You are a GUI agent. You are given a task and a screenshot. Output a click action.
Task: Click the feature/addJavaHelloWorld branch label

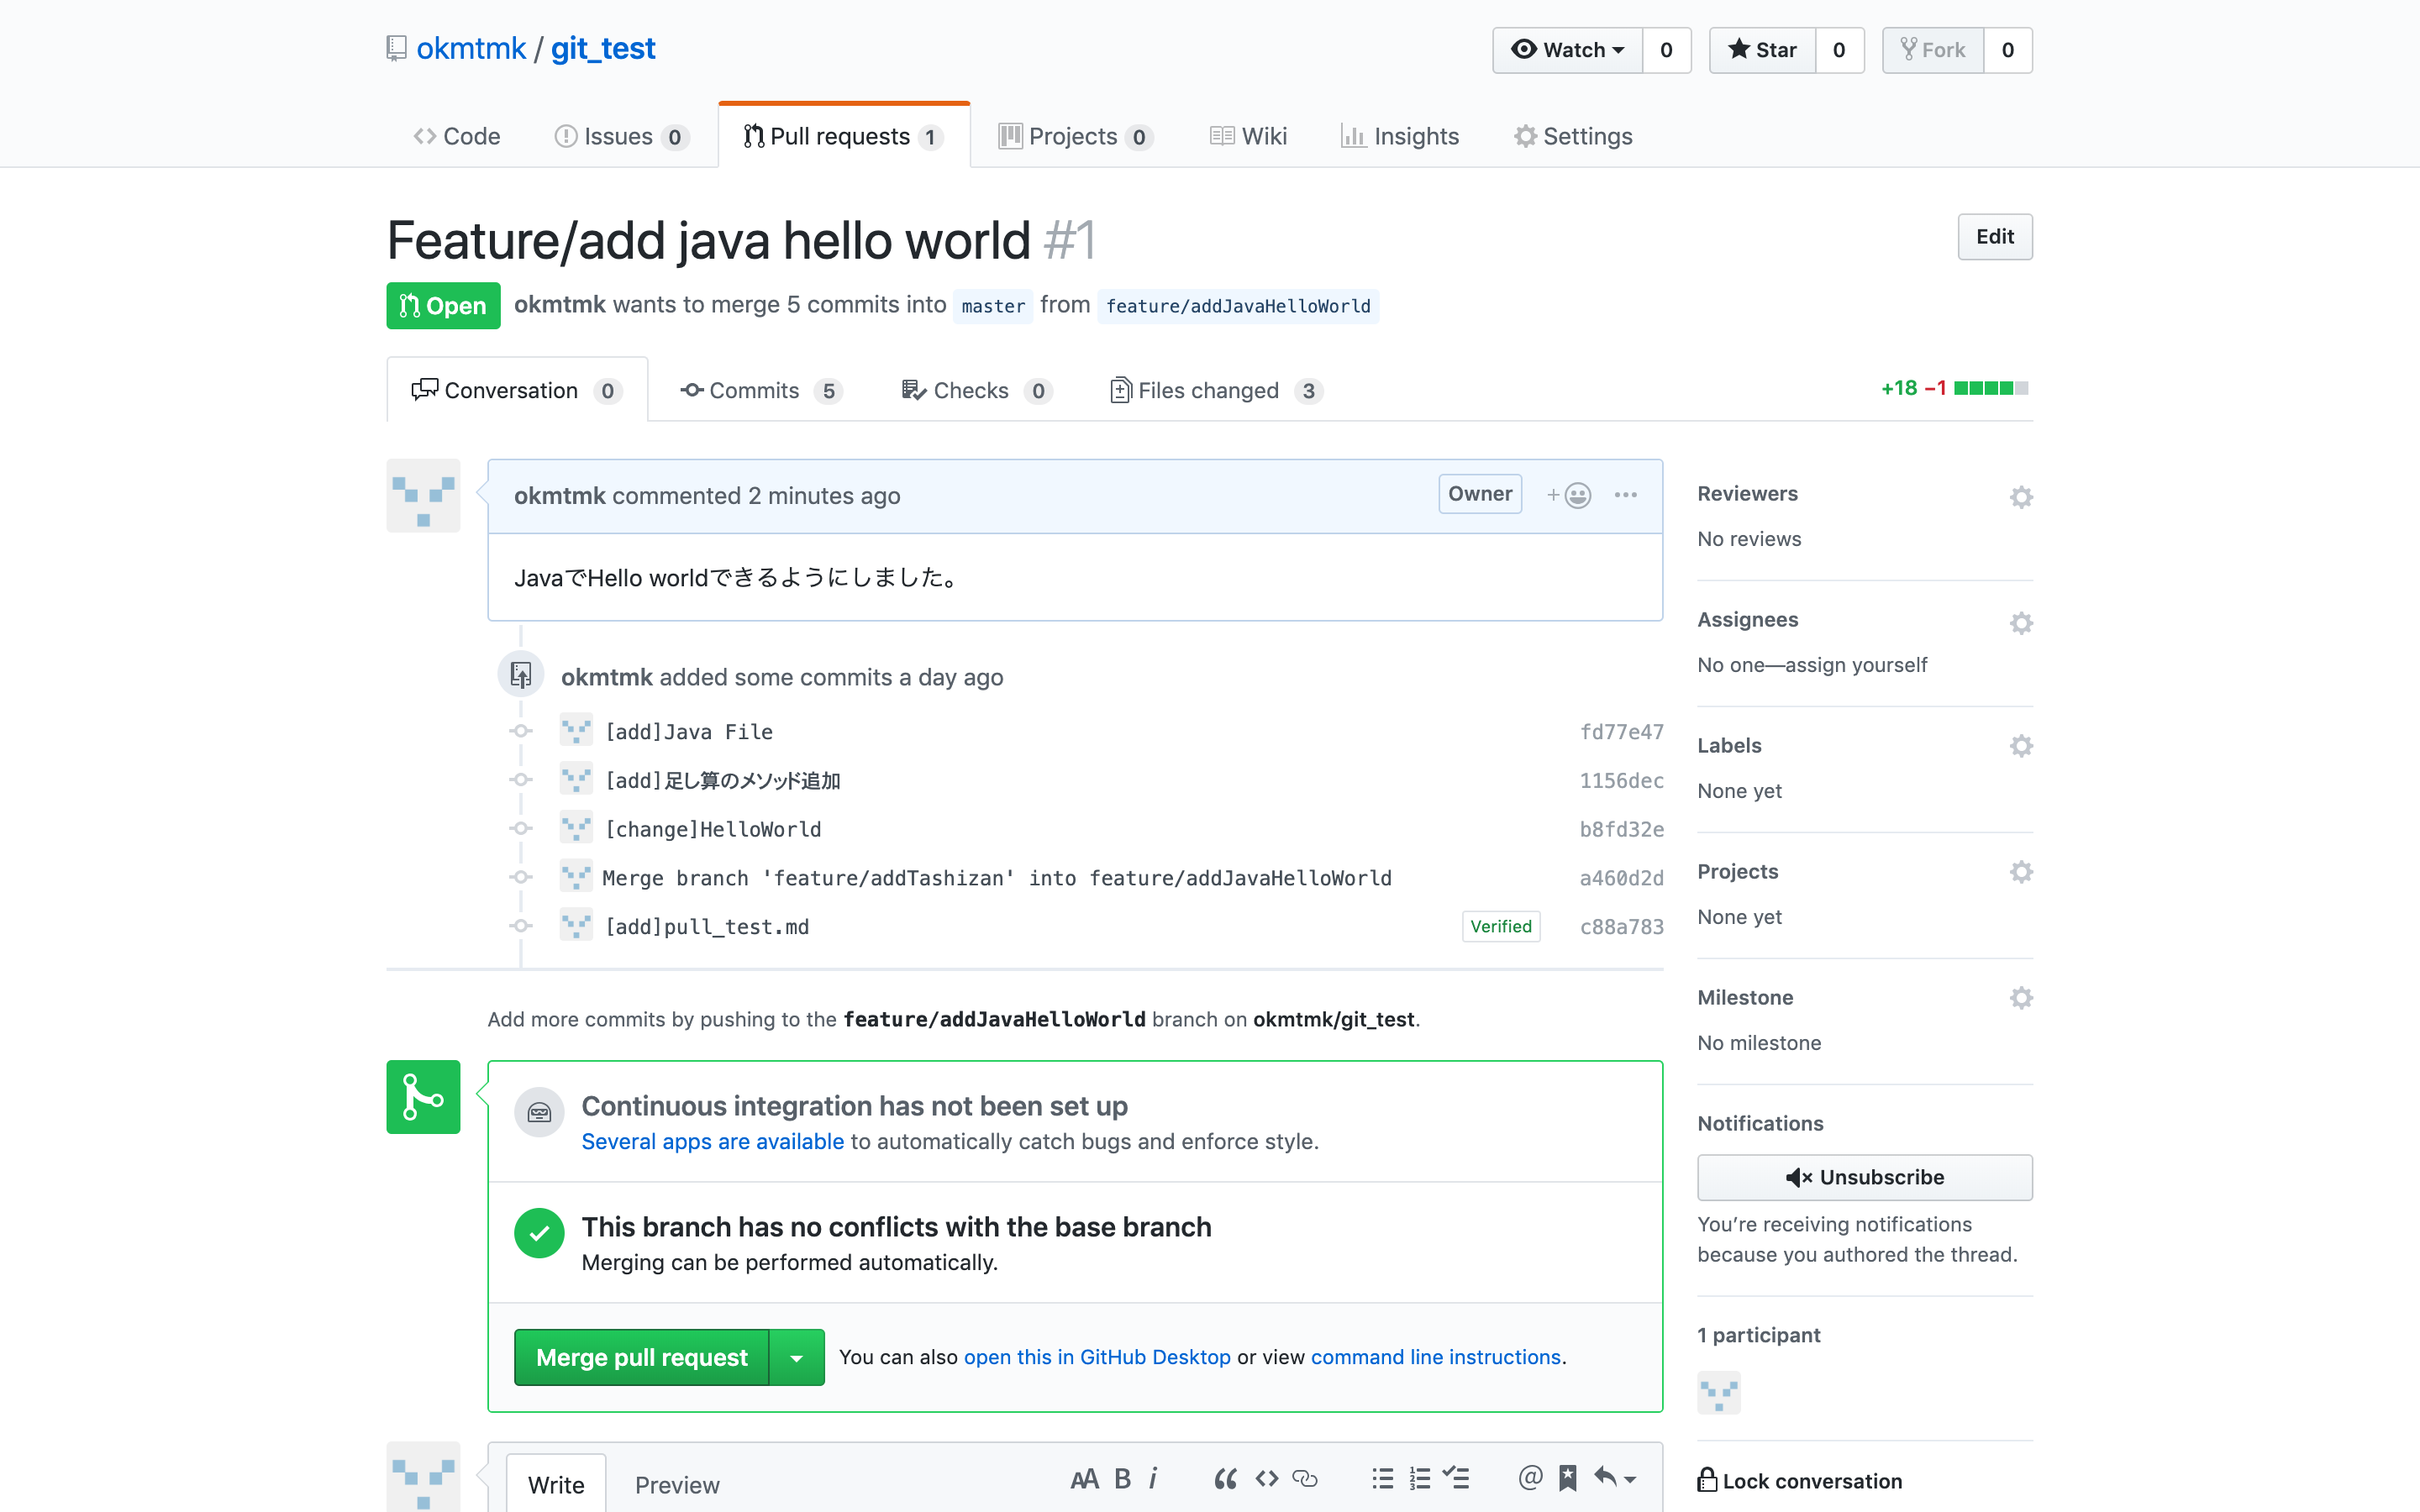point(1238,306)
